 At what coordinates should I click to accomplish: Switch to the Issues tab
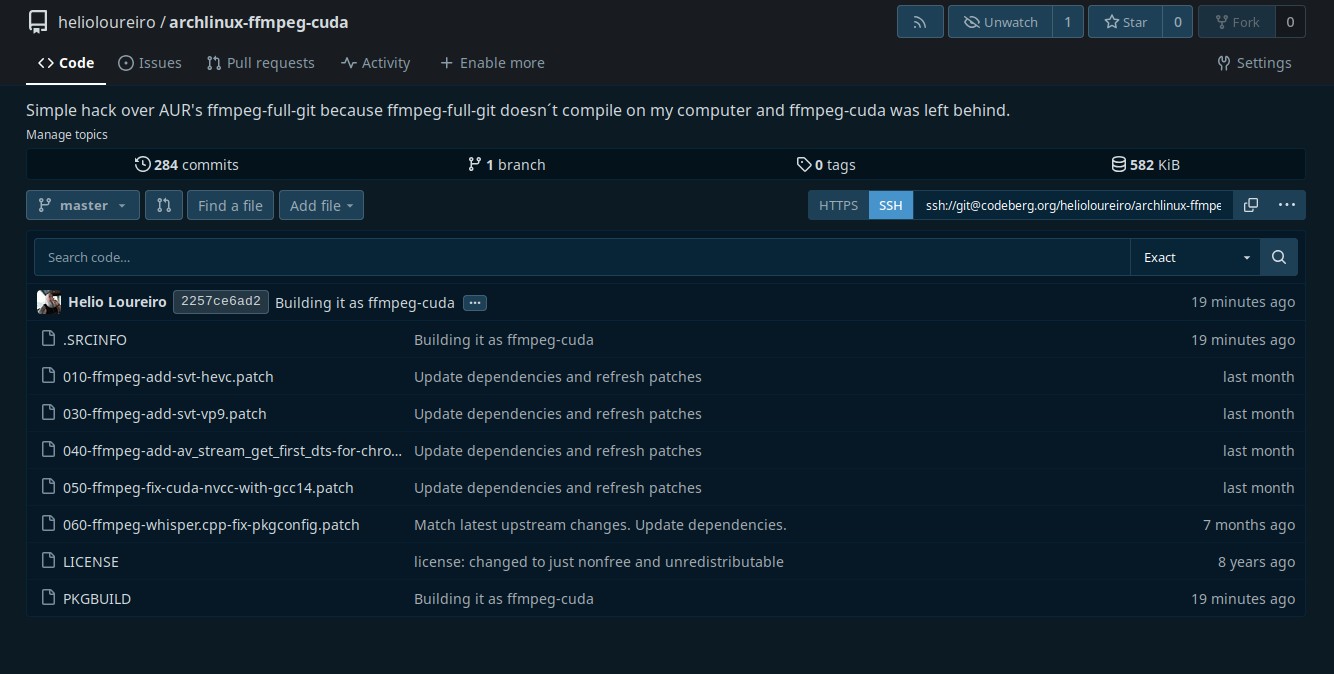click(x=150, y=63)
